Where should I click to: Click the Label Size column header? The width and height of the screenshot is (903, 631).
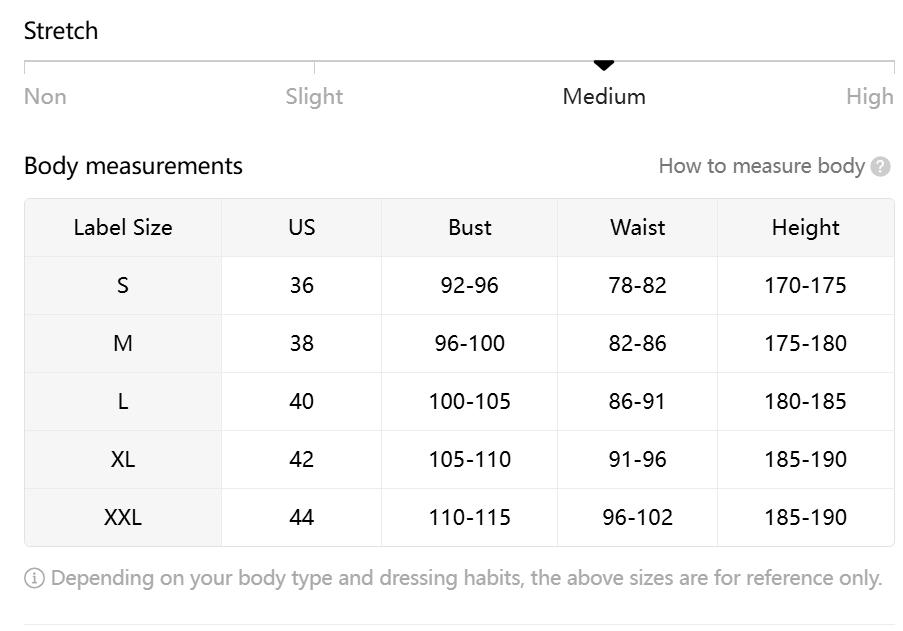pos(122,228)
